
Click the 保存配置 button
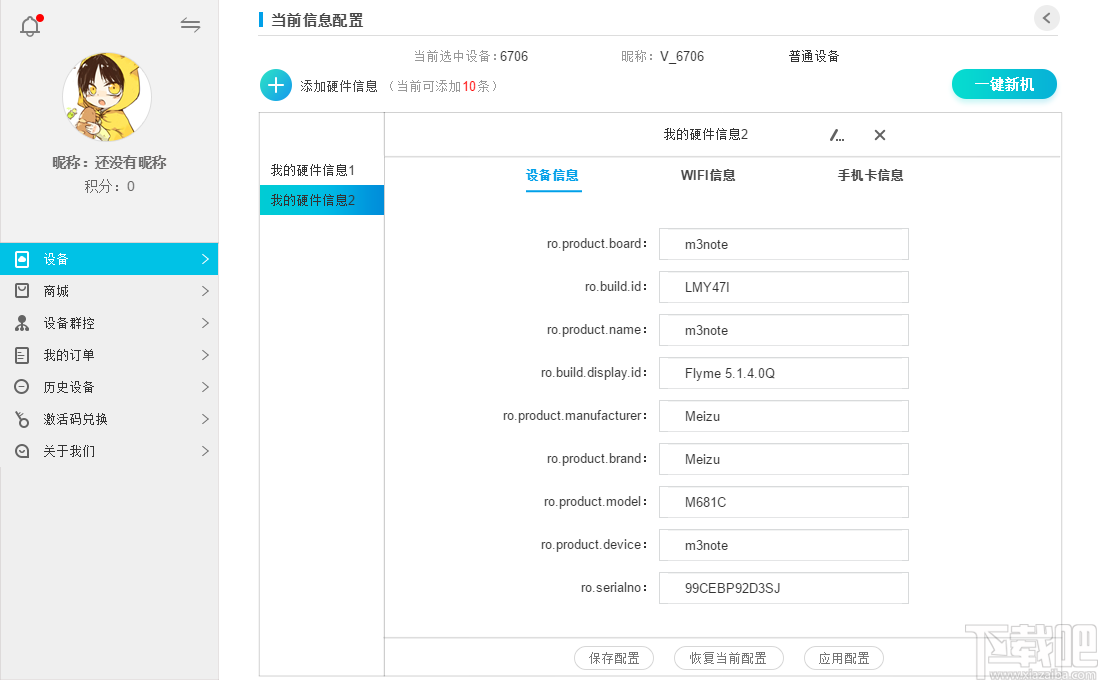tap(614, 658)
